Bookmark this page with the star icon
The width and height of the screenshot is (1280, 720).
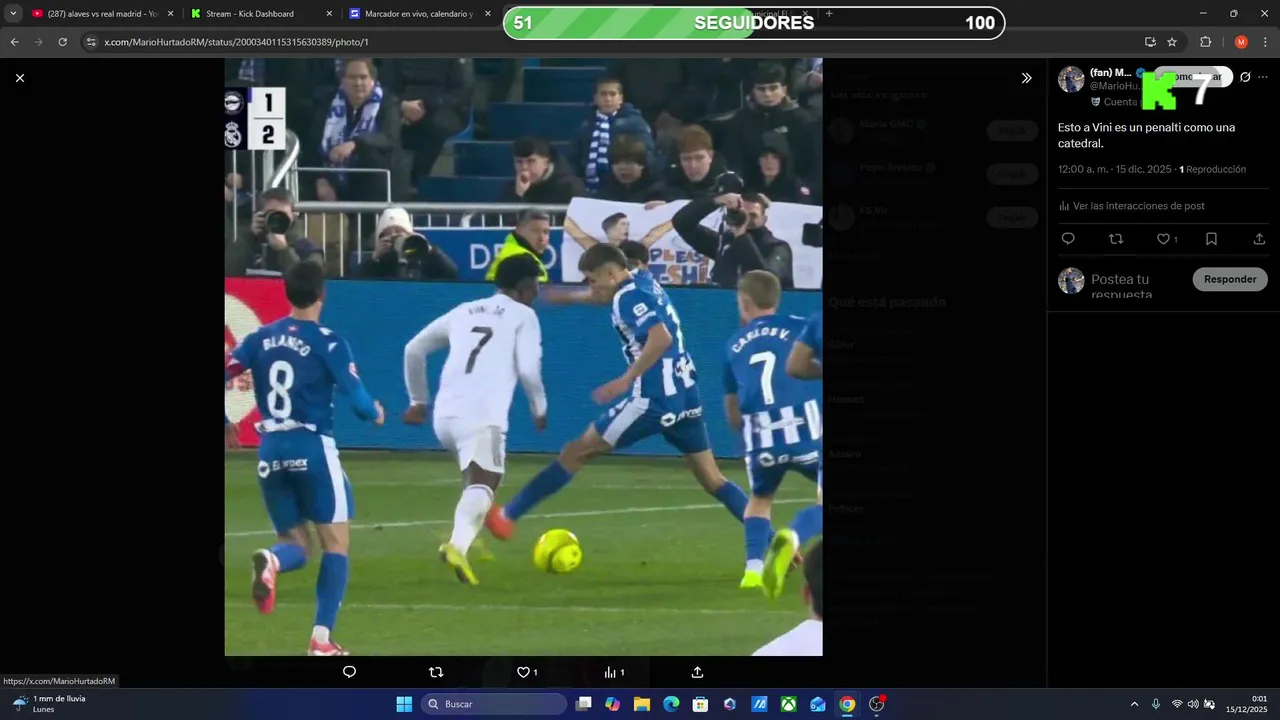point(1172,42)
